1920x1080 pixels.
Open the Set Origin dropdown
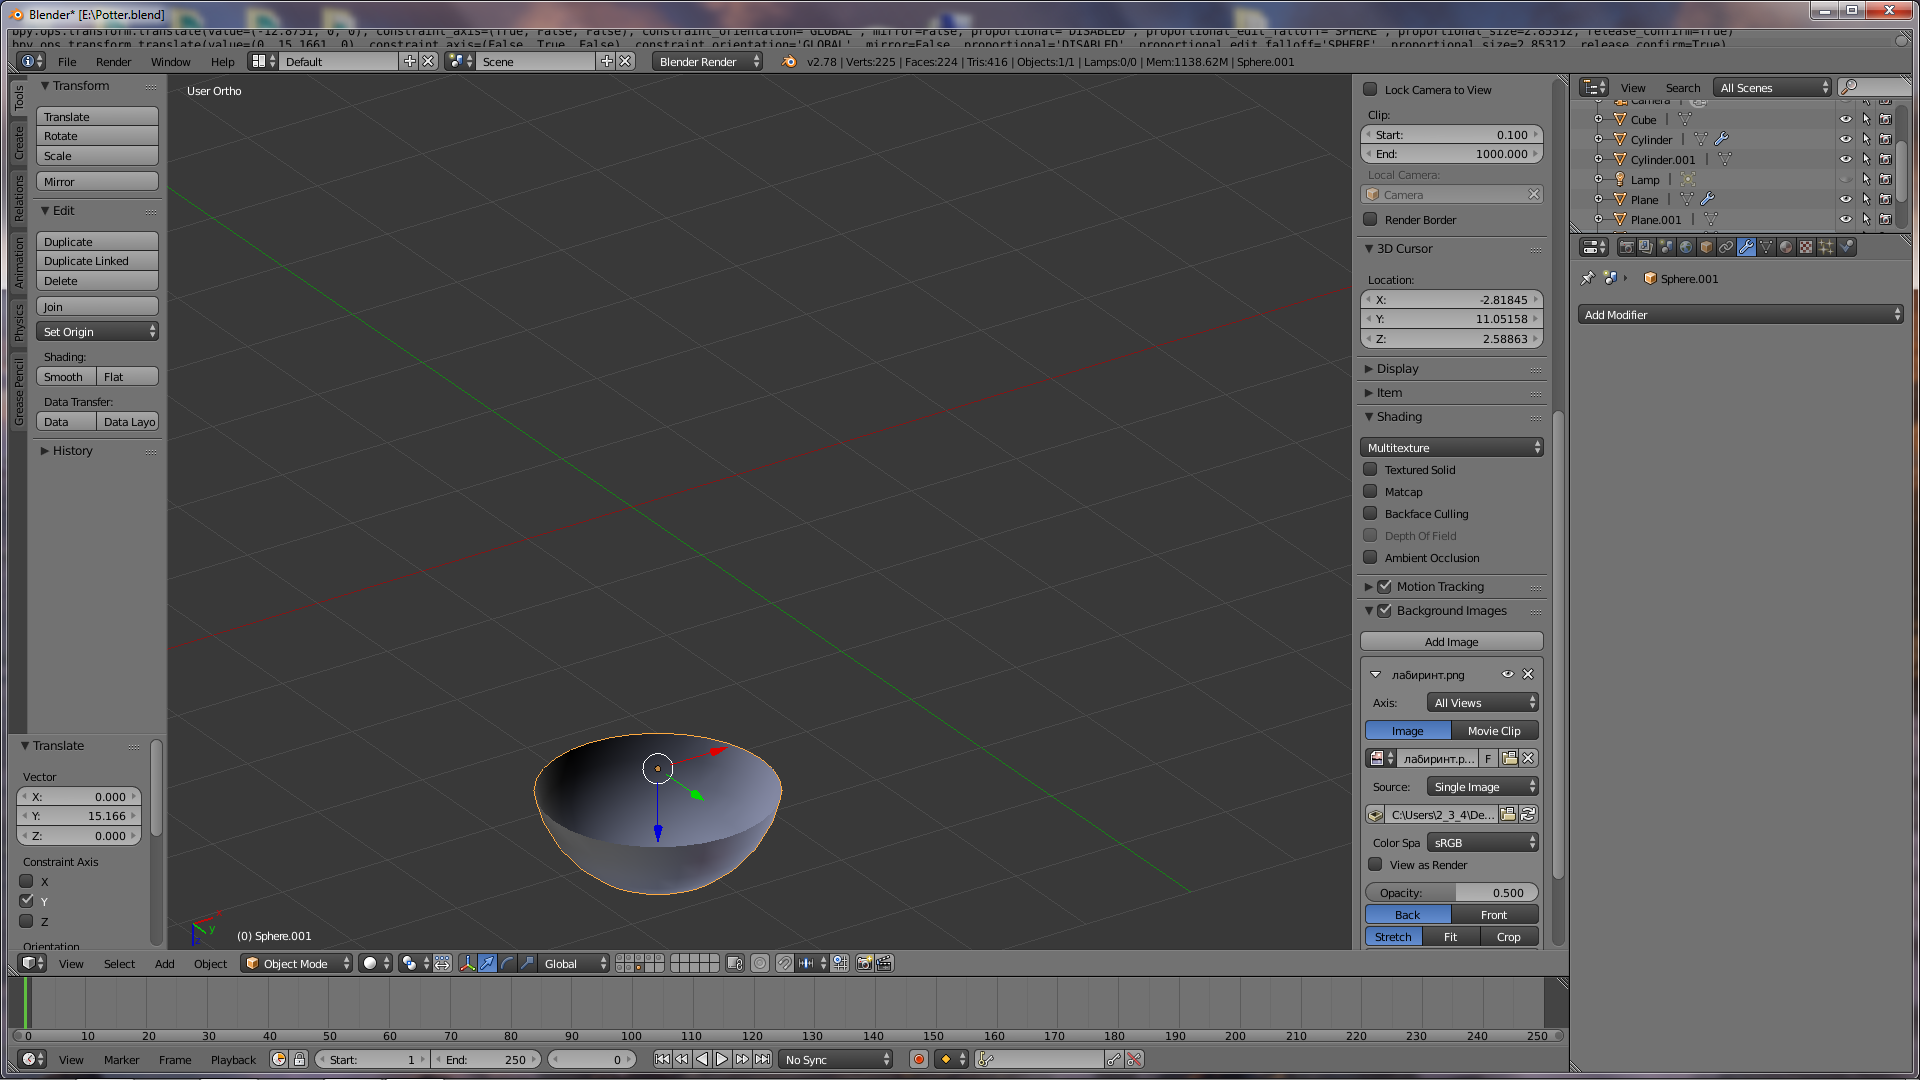pyautogui.click(x=97, y=331)
